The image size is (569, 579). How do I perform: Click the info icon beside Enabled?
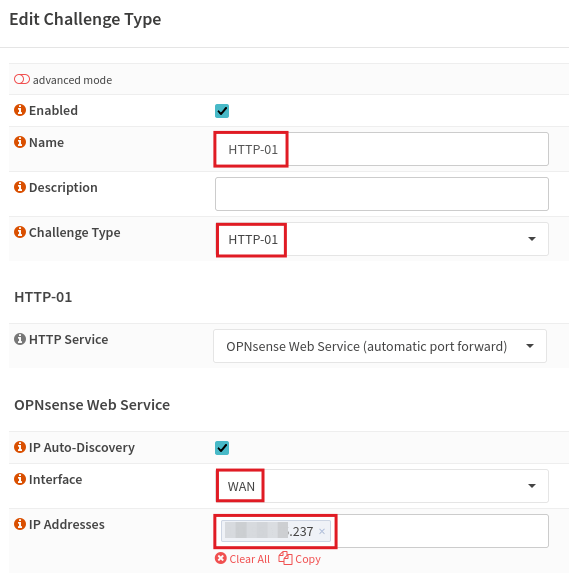click(20, 110)
